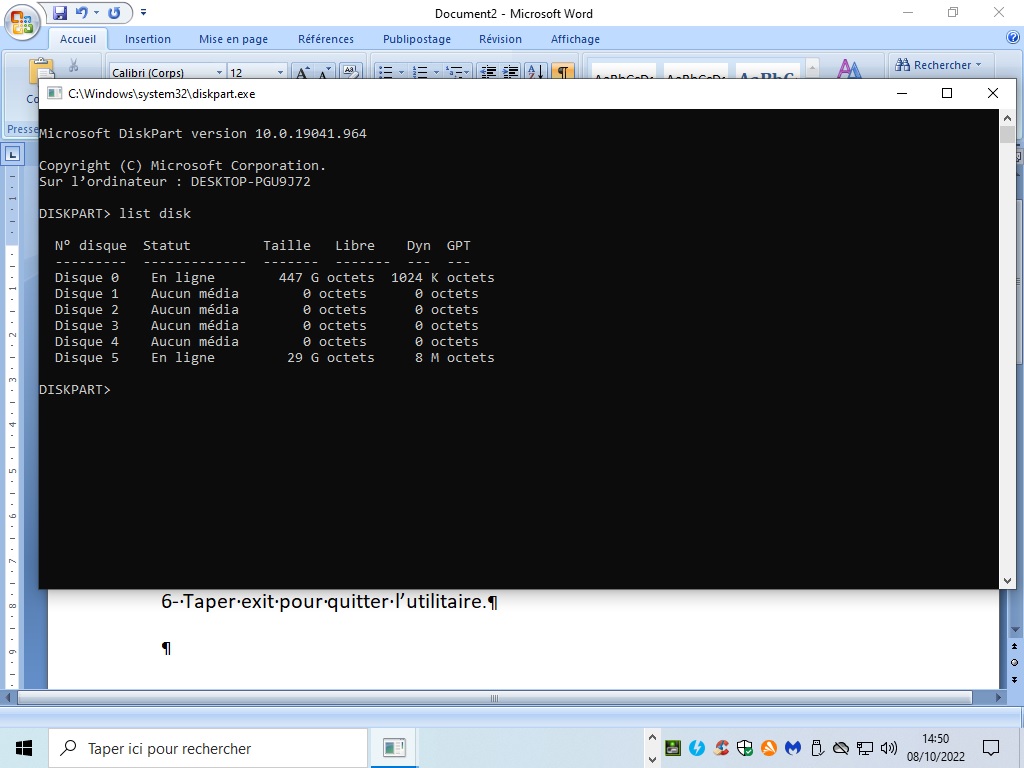Click the Redo icon in Quick Access toolbar
Screen dimensions: 1024x768
pos(114,13)
